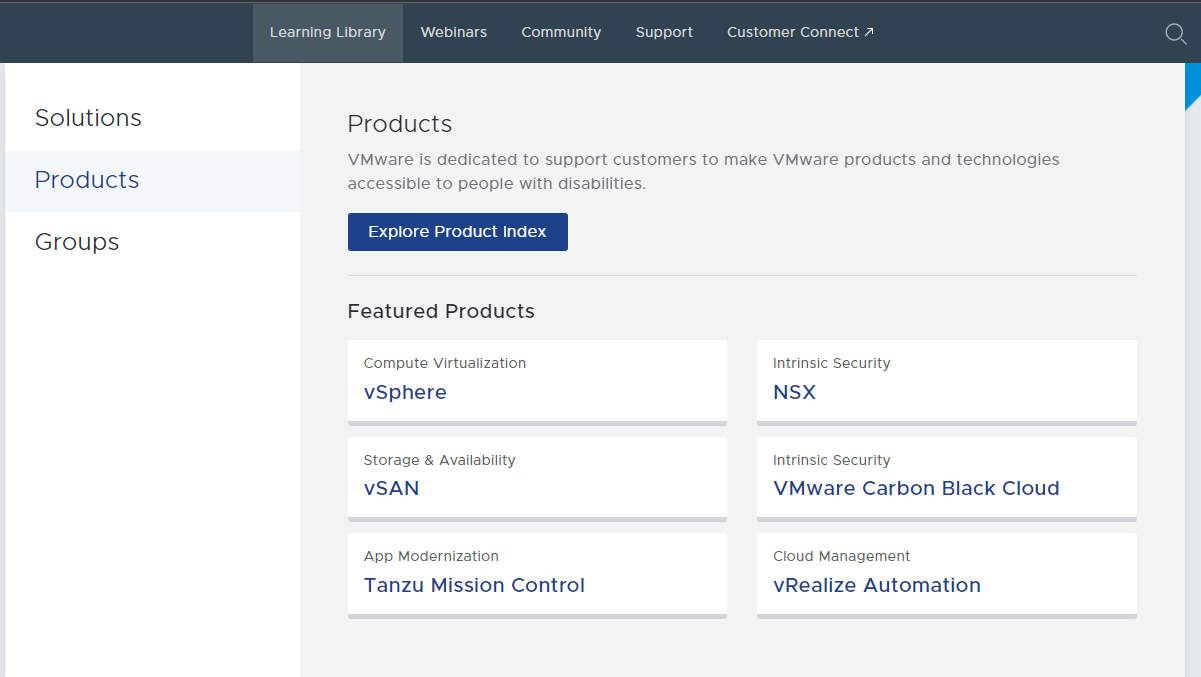Open the vSAN product card

537,479
